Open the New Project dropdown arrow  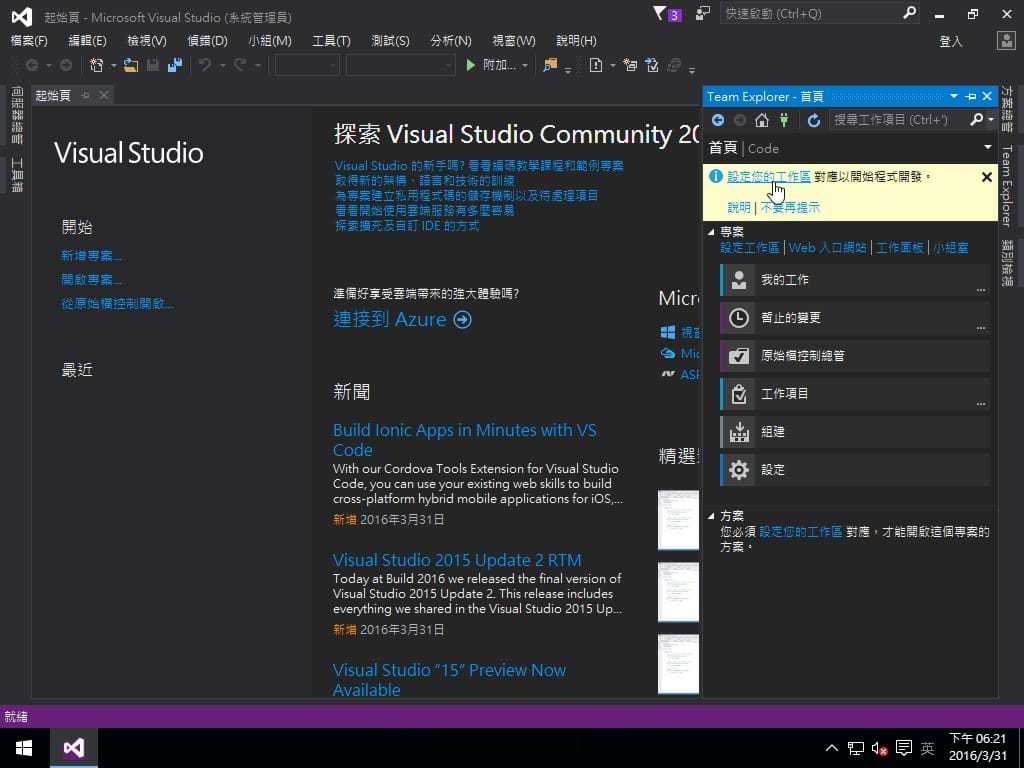[x=114, y=65]
